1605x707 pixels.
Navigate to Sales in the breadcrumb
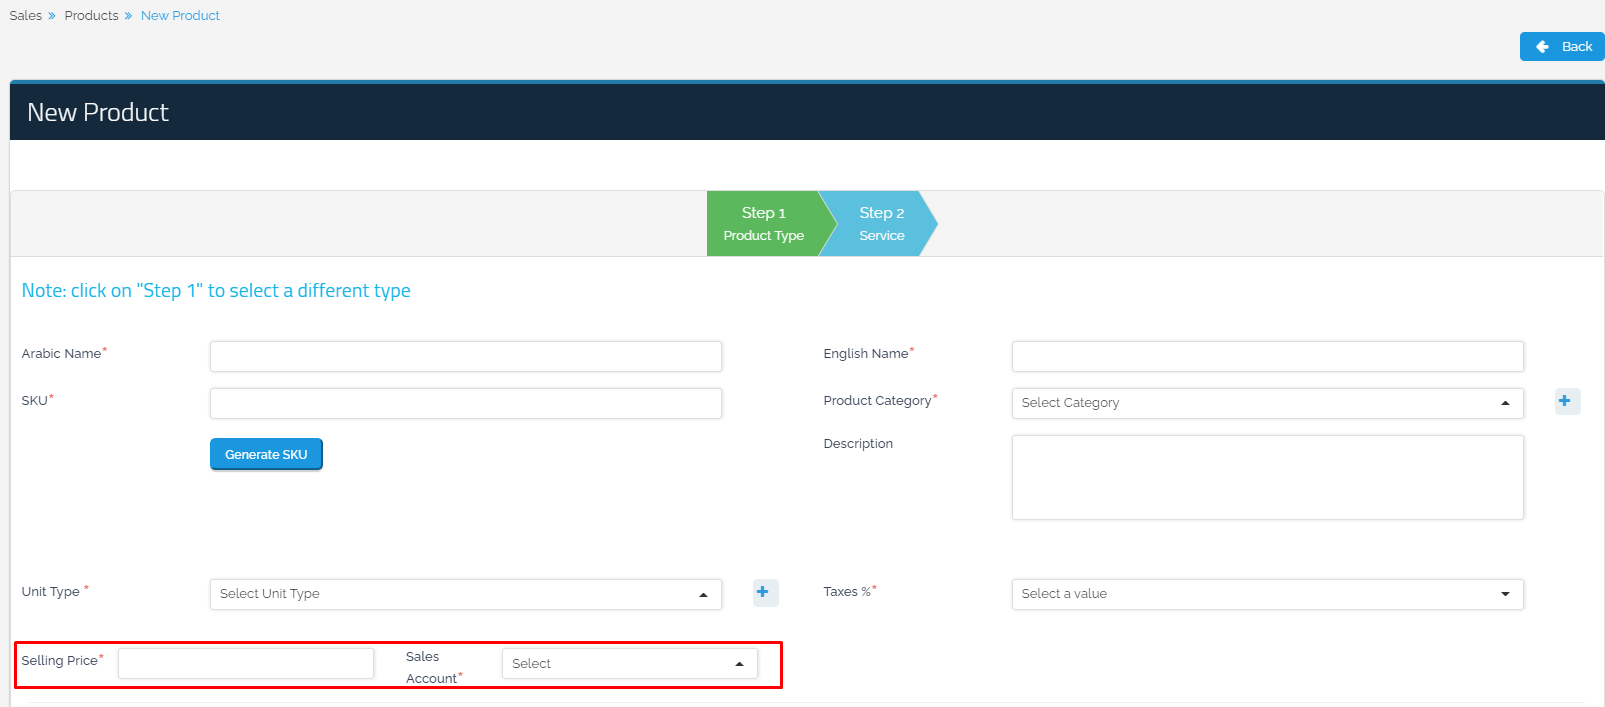[x=26, y=16]
